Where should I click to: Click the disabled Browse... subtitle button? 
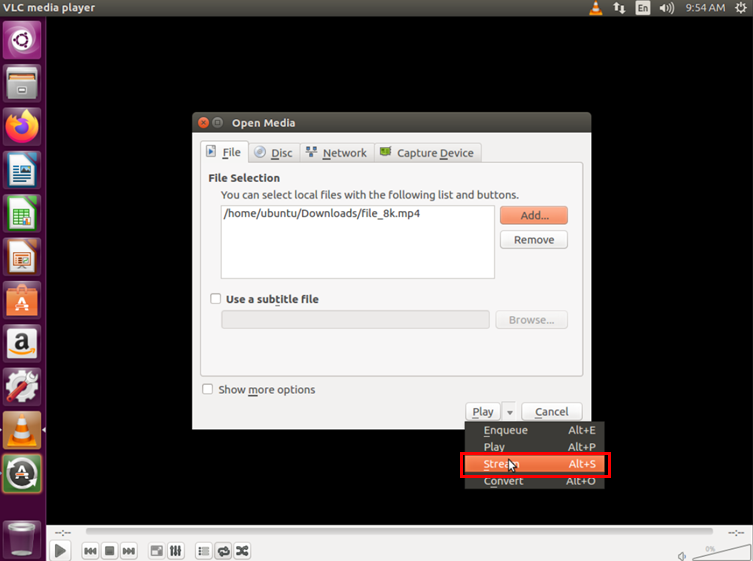click(x=532, y=320)
